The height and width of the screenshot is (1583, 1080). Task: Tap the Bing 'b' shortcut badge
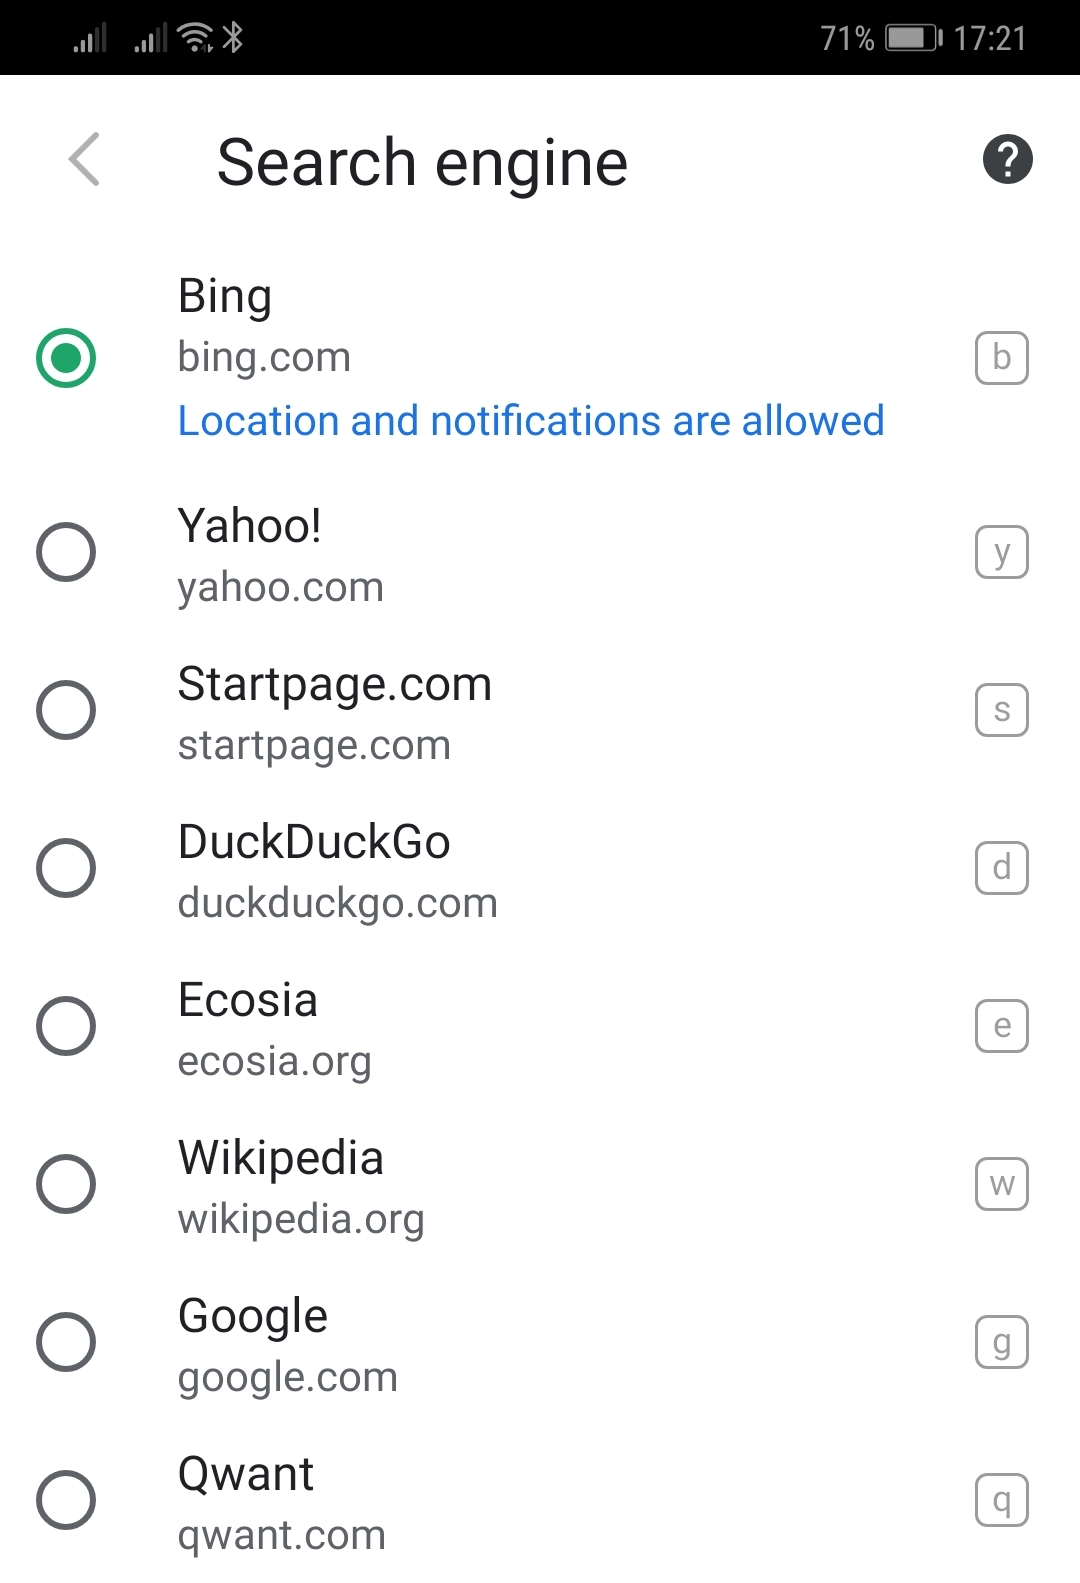click(x=1002, y=358)
